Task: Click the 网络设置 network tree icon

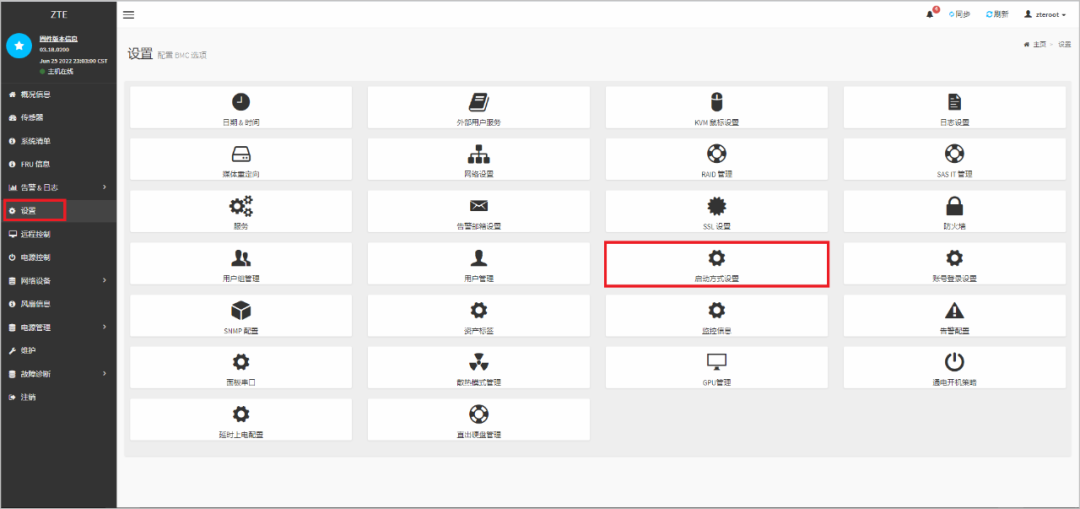Action: click(x=478, y=154)
